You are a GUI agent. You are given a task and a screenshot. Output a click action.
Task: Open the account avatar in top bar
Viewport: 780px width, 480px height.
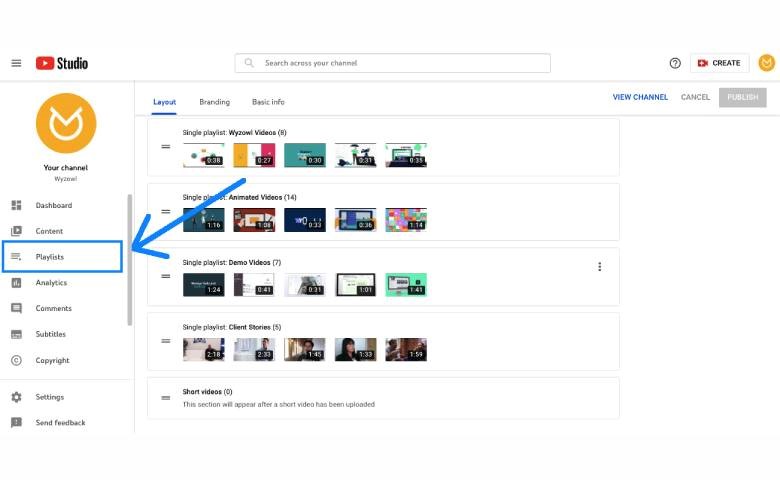pyautogui.click(x=766, y=63)
